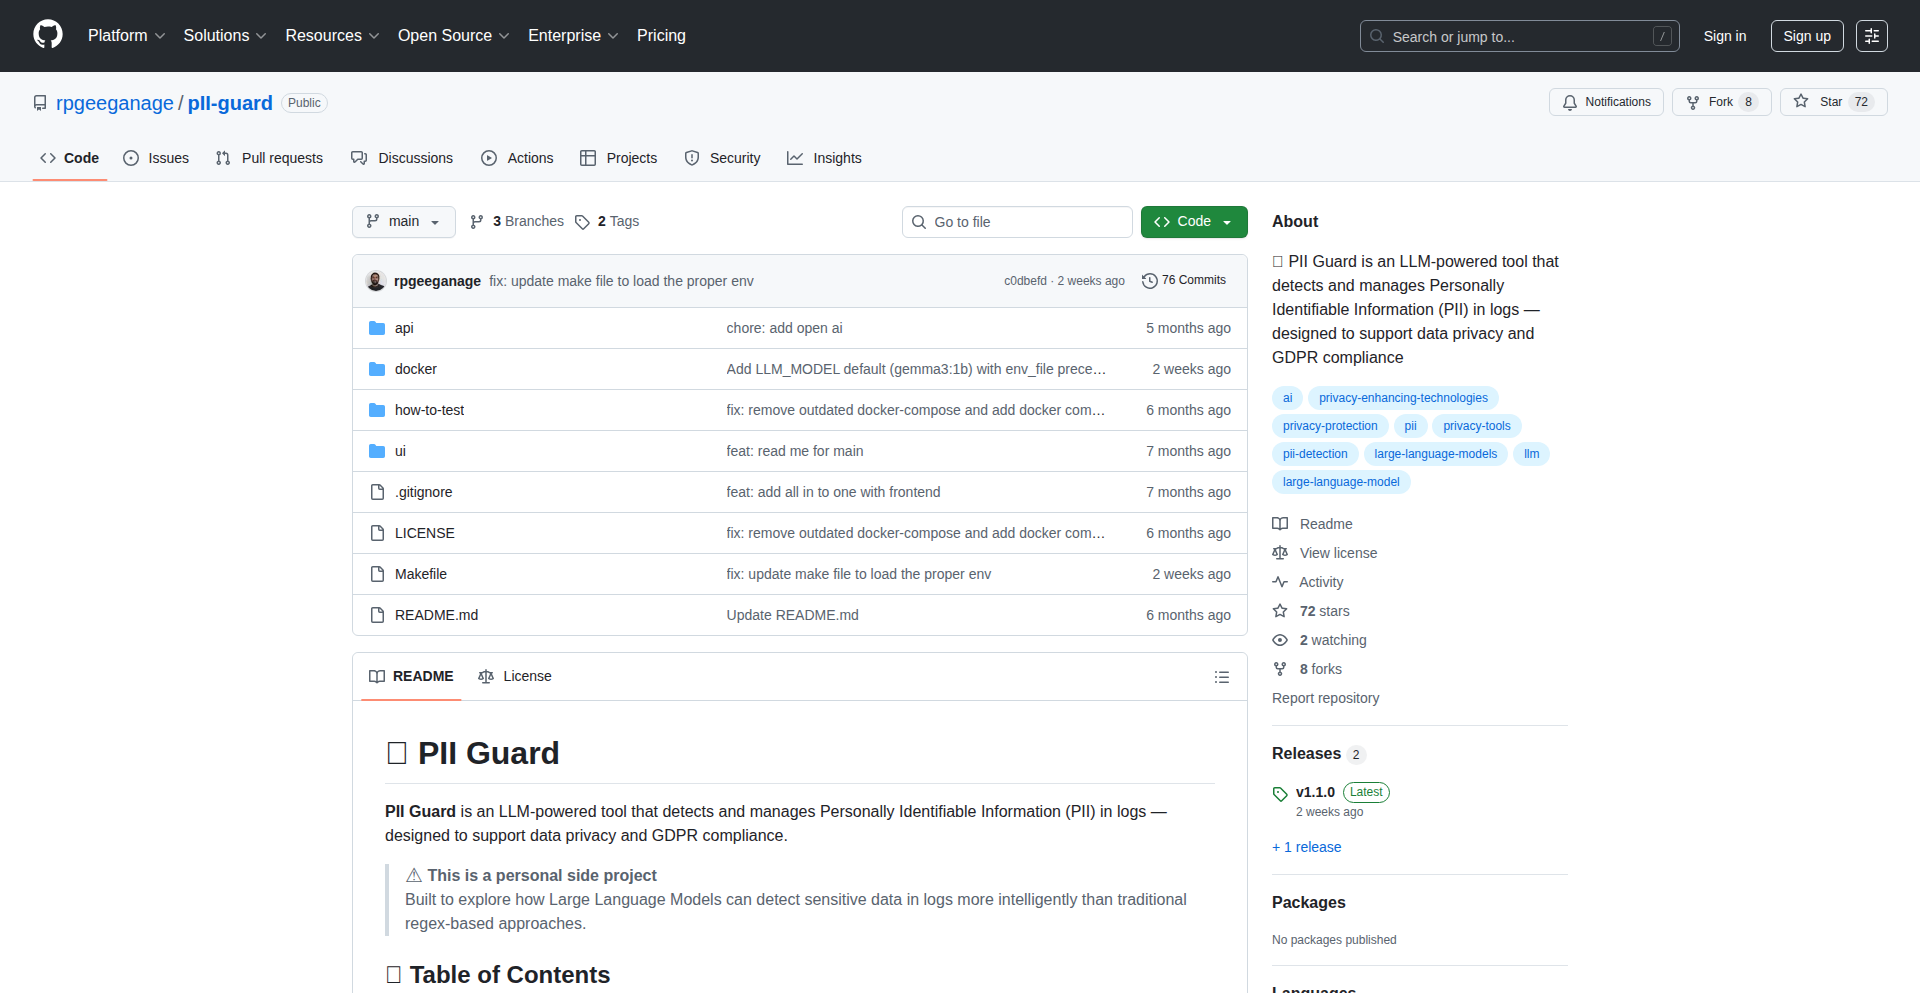Viewport: 1920px width, 993px height.
Task: Select the README tab in file viewer
Action: tap(411, 677)
